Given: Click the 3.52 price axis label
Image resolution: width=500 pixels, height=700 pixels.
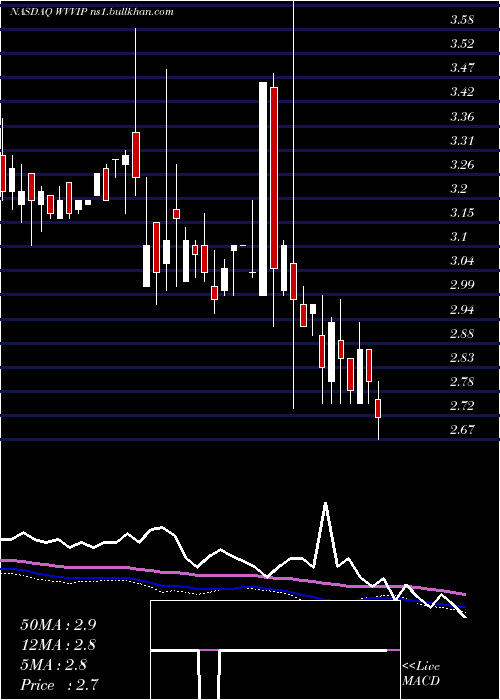Looking at the screenshot, I should coord(461,44).
